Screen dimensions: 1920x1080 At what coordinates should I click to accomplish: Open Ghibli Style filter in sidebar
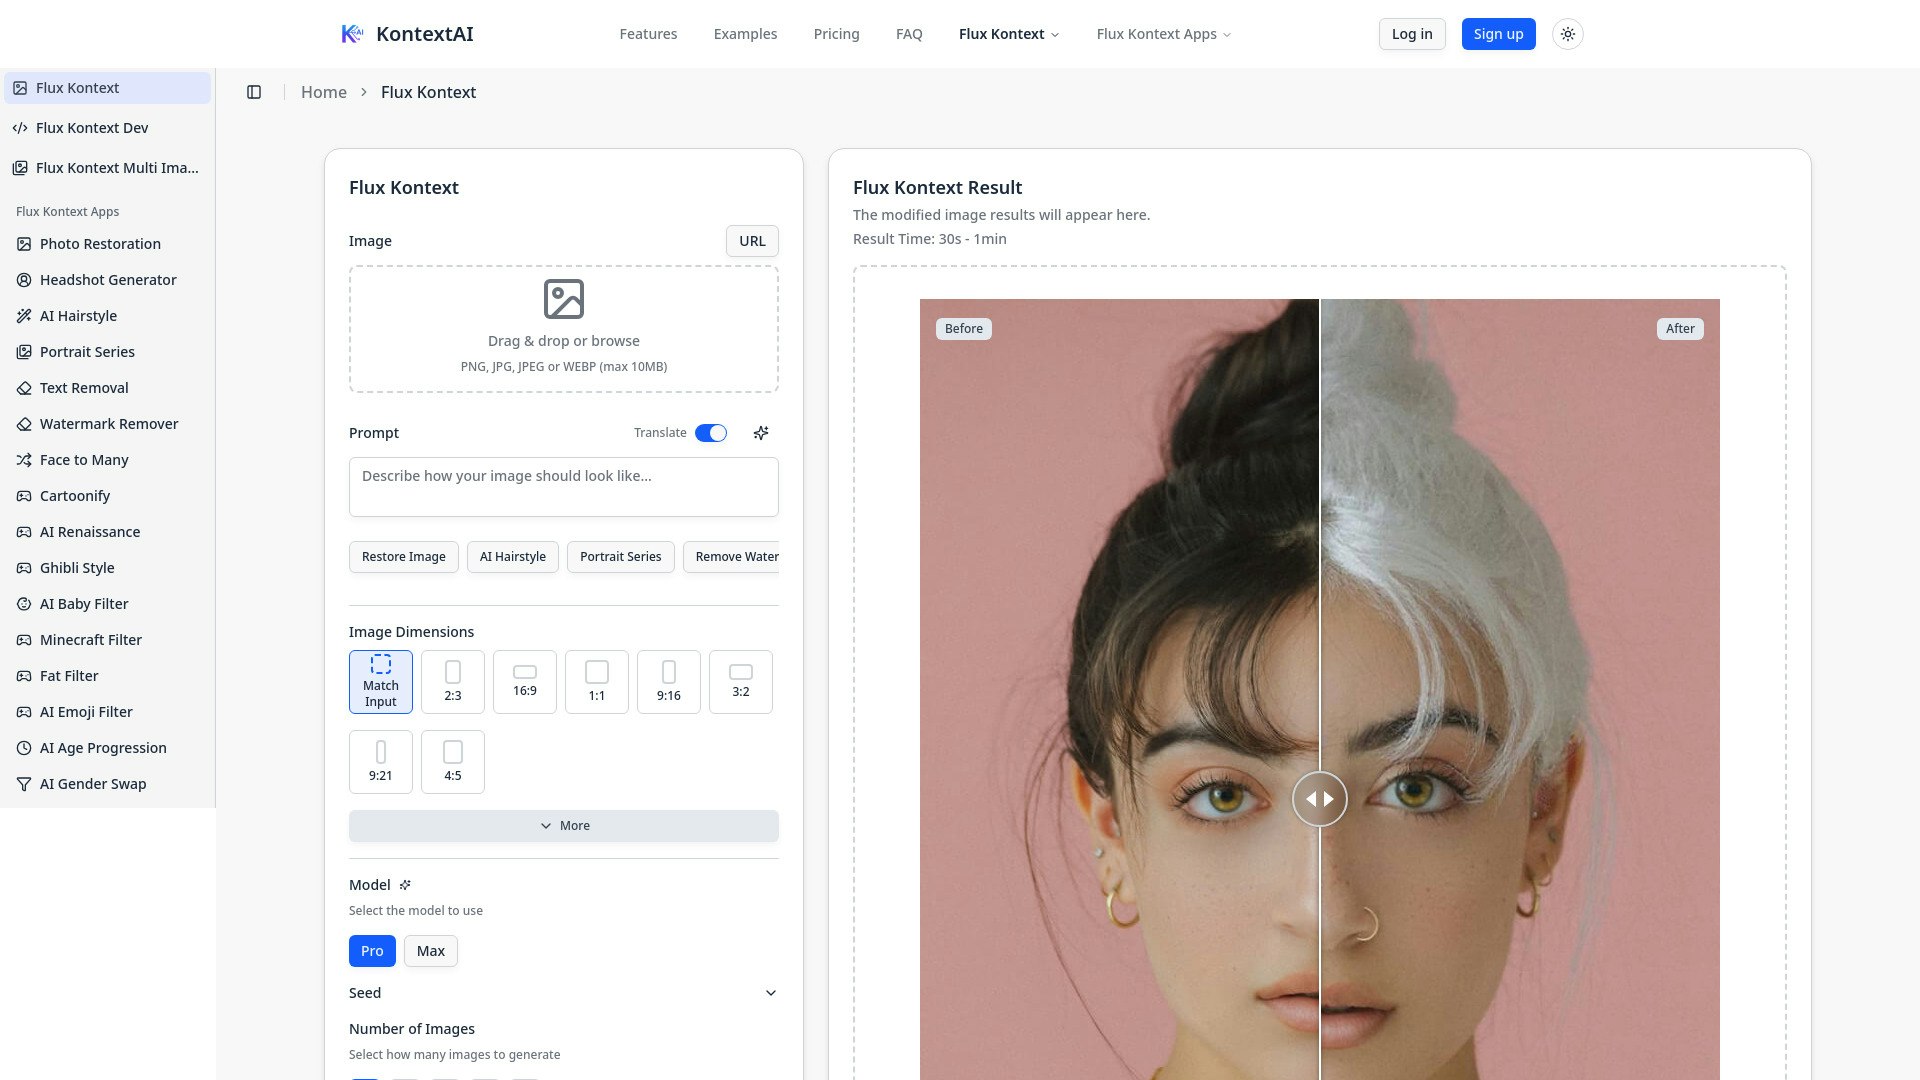coord(108,568)
